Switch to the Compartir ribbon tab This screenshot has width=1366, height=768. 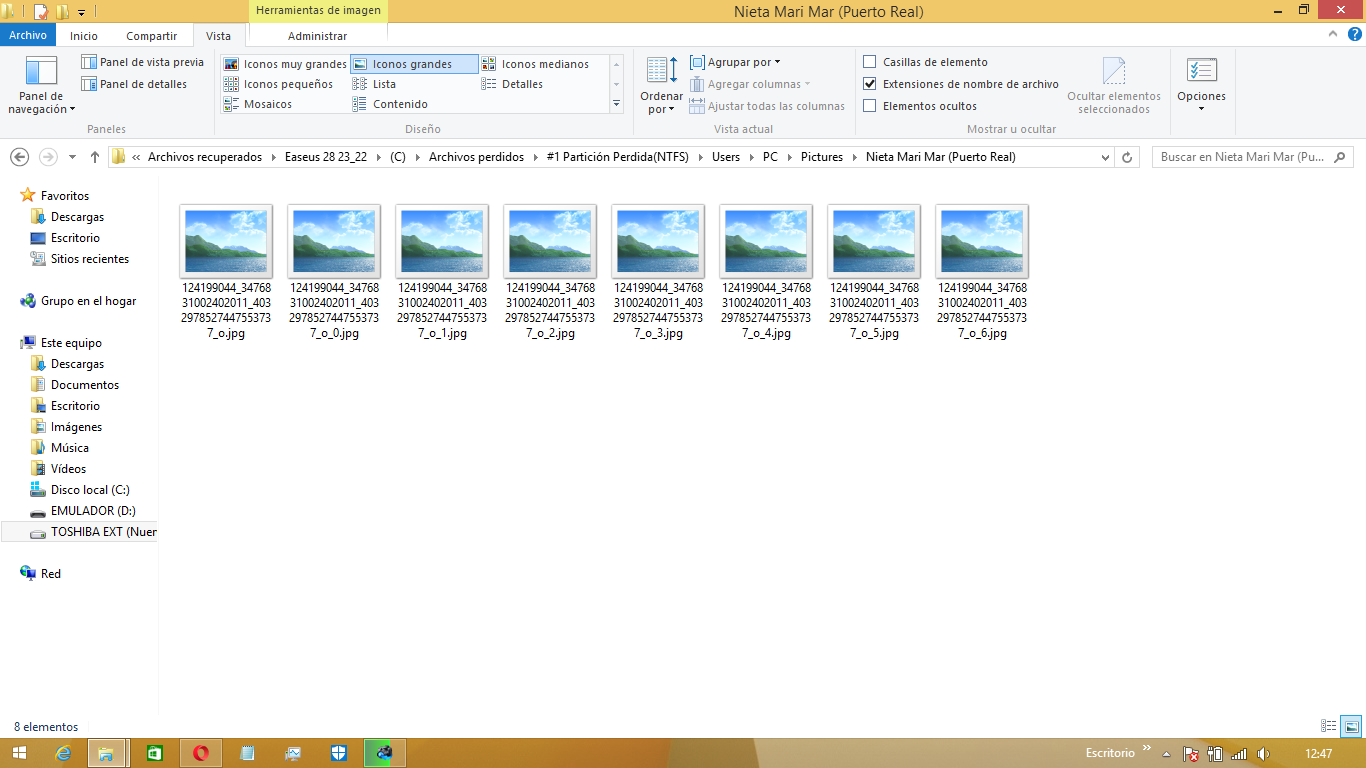(152, 36)
